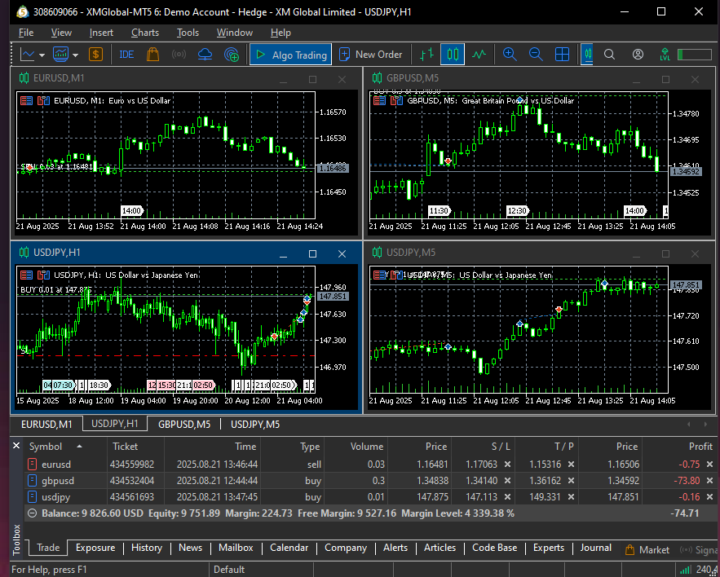
Task: Switch to the GBPUSD,M5 chart tab
Action: (184, 424)
